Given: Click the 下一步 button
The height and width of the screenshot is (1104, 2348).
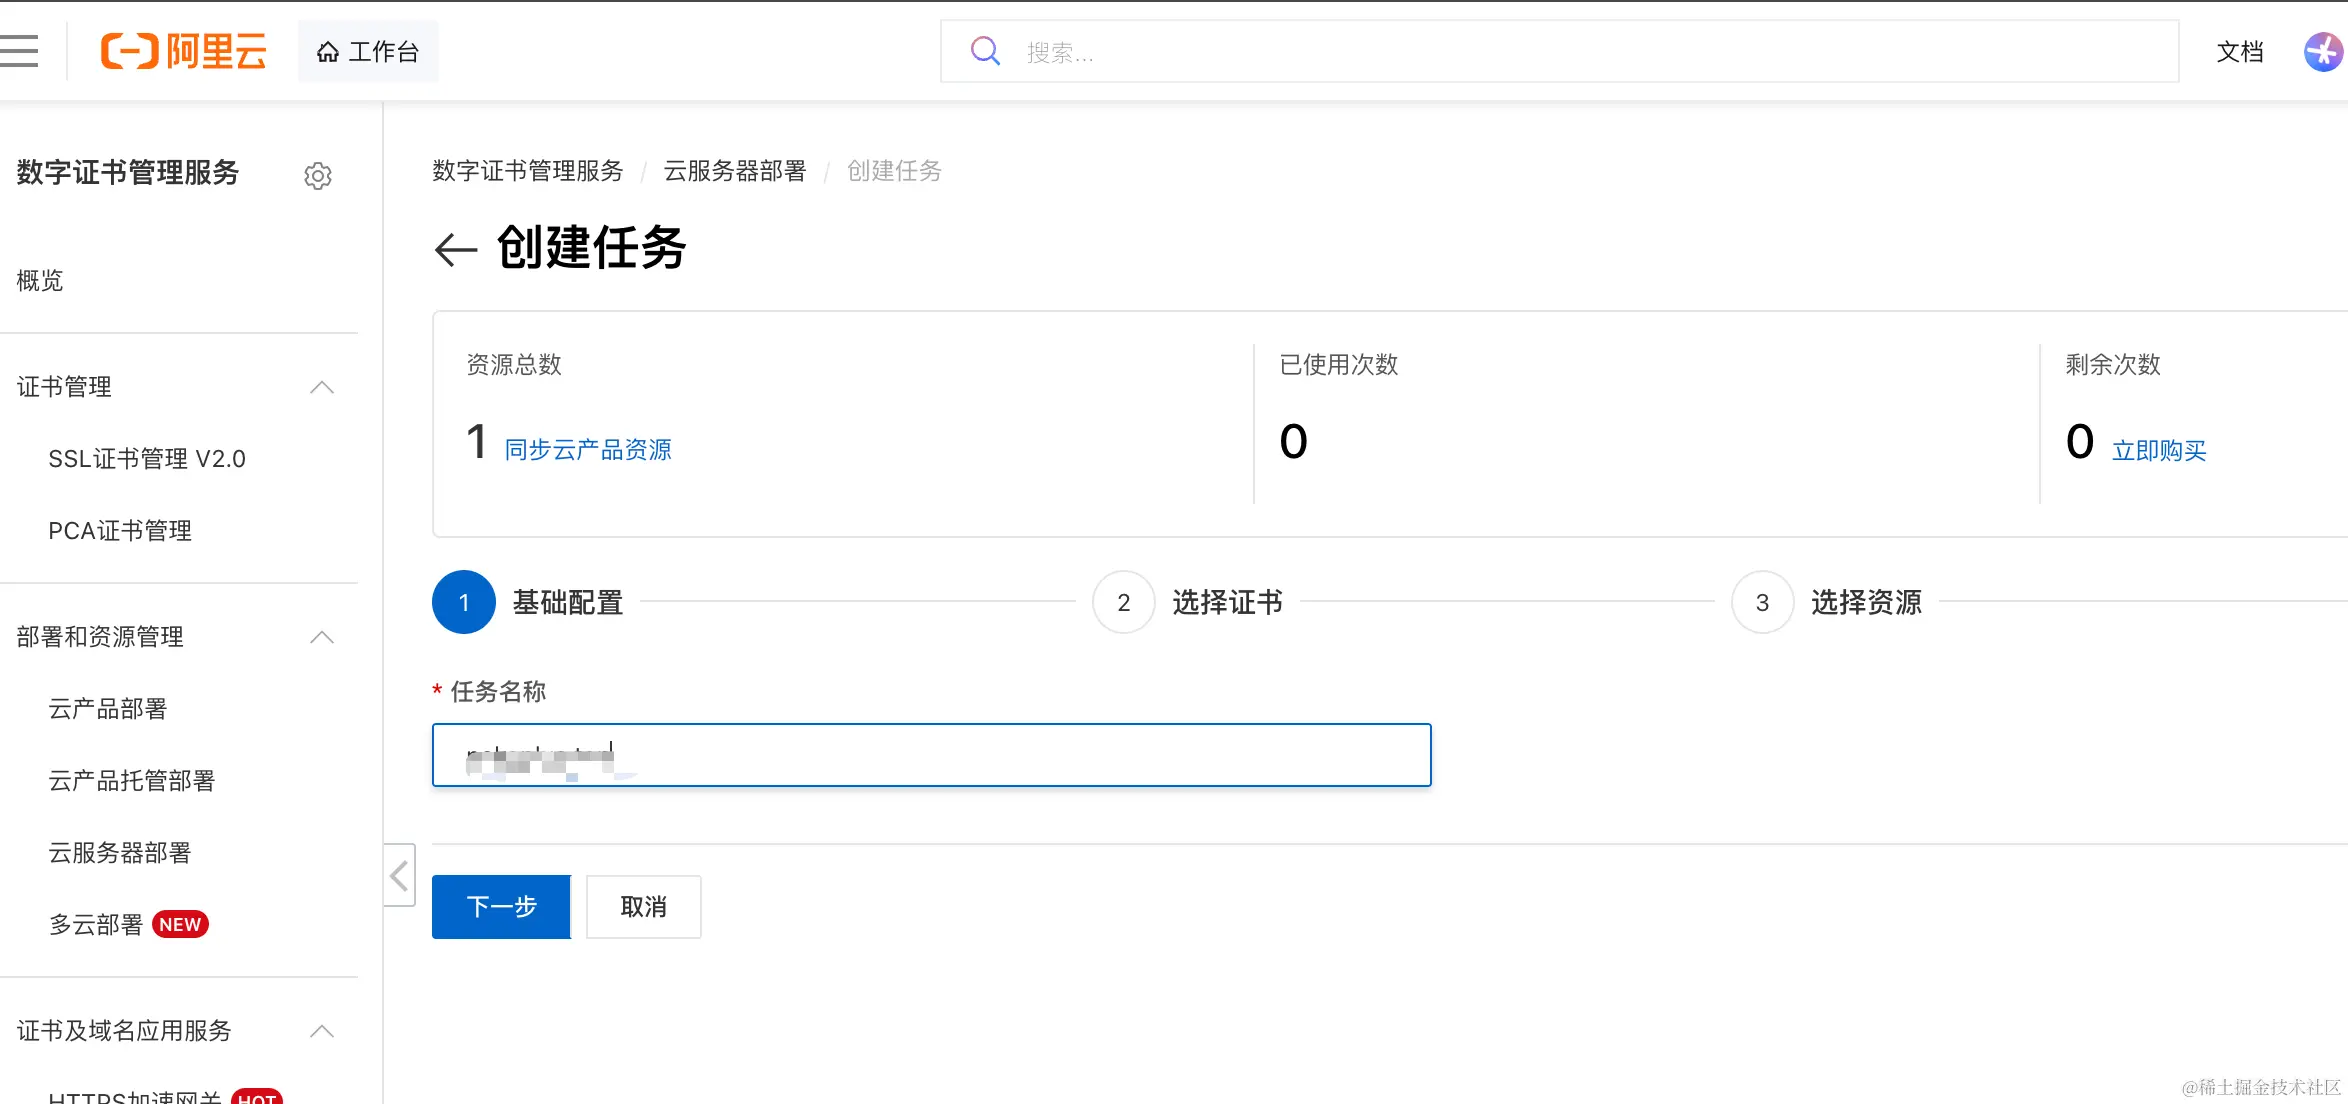Looking at the screenshot, I should click(x=501, y=907).
